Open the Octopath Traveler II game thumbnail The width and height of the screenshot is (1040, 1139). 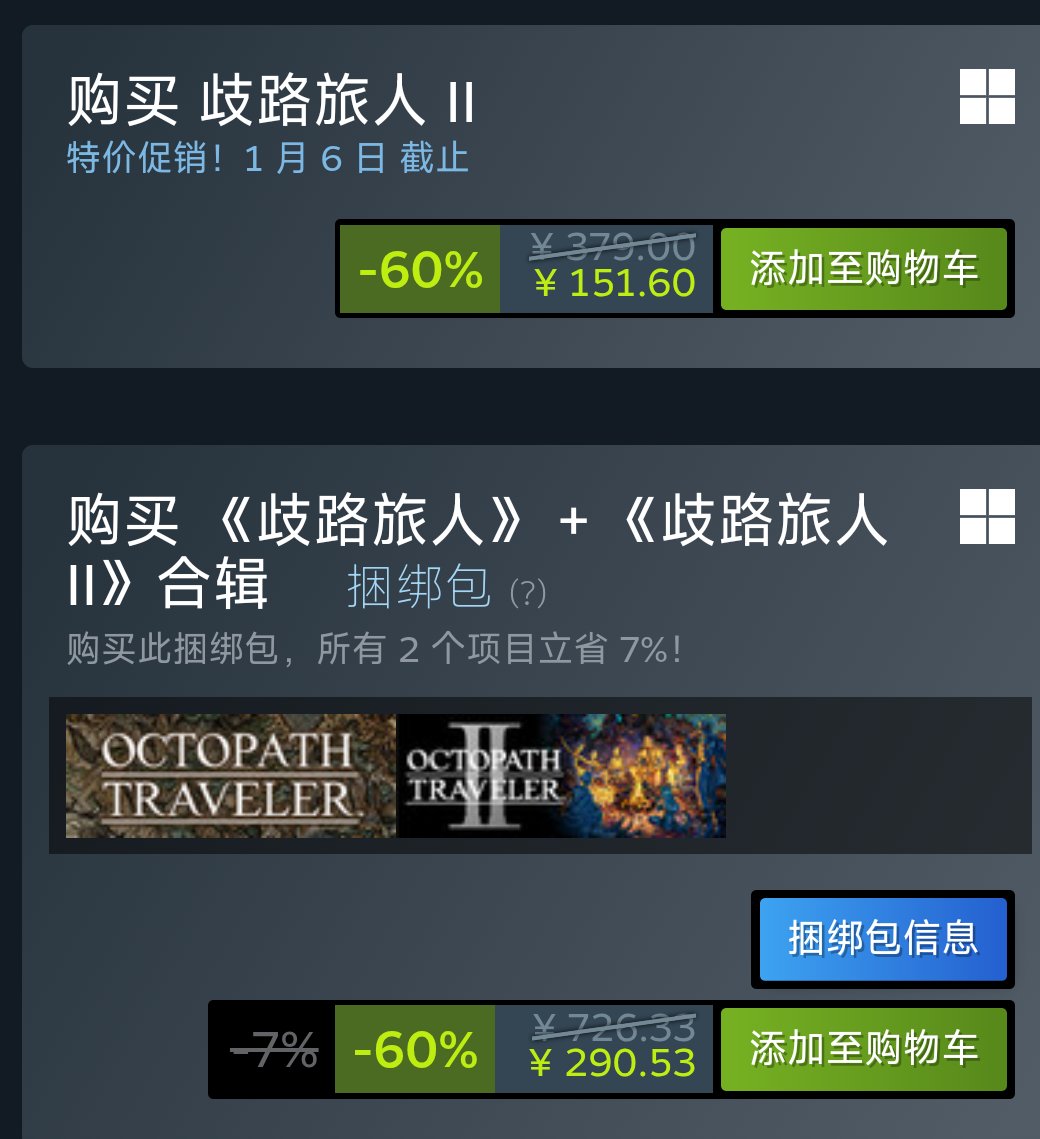[561, 776]
